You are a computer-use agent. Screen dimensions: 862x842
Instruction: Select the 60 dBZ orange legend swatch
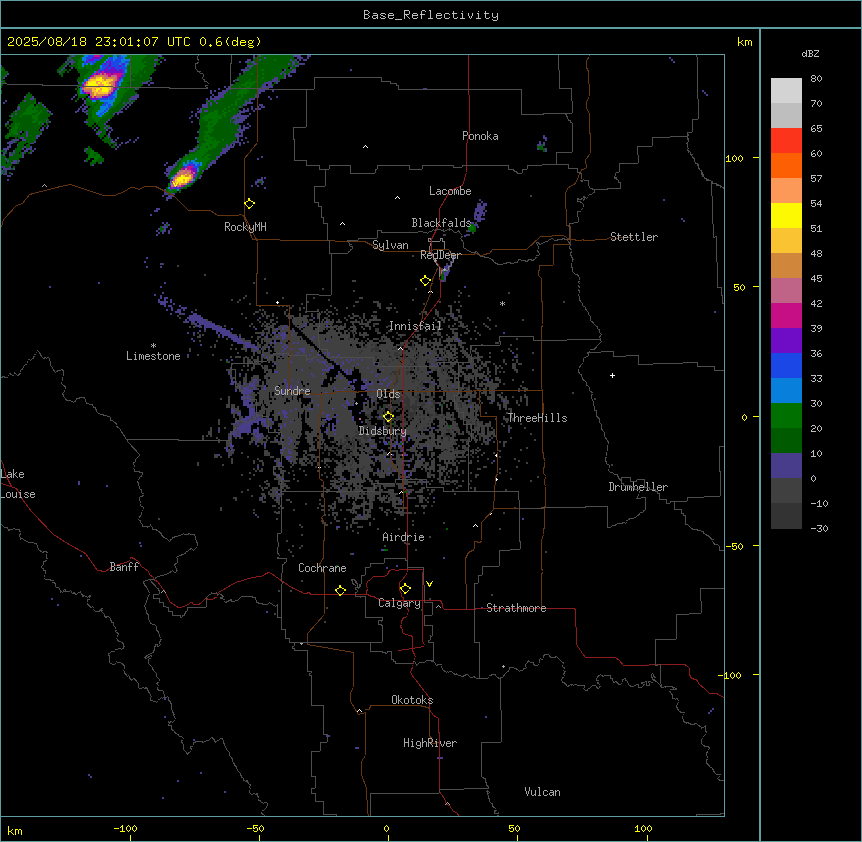786,165
